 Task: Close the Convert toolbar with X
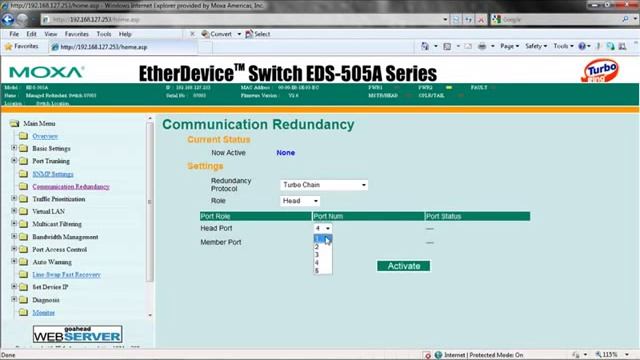click(192, 34)
